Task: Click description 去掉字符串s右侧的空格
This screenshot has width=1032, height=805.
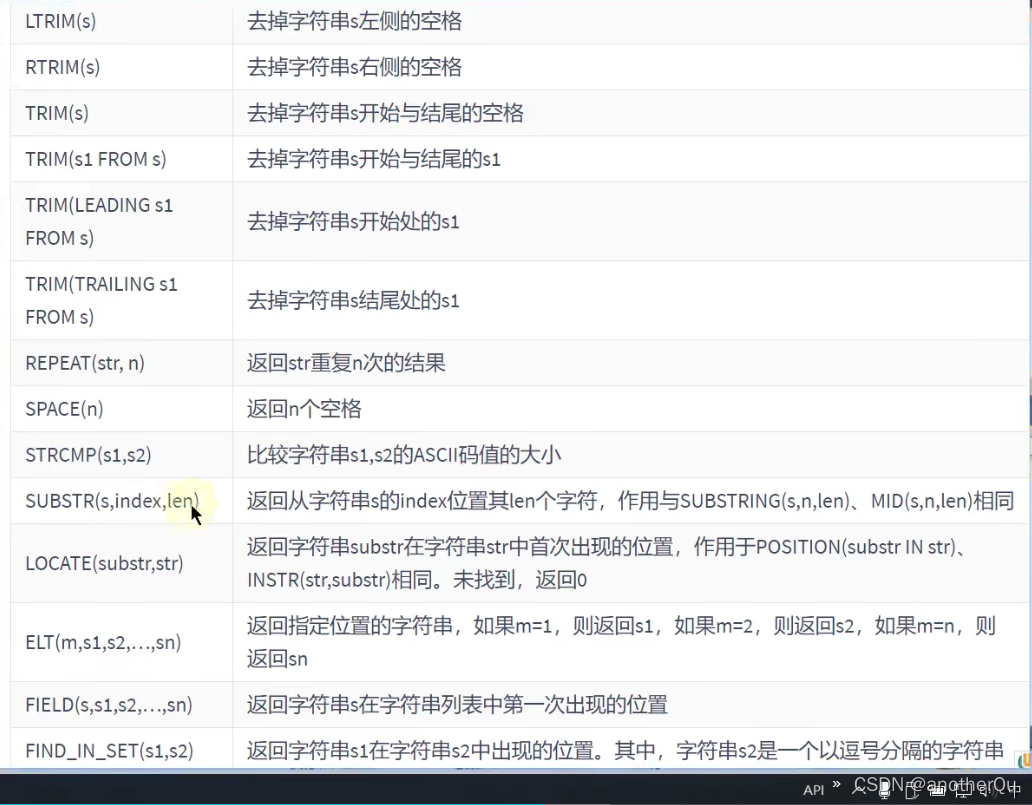Action: click(354, 67)
